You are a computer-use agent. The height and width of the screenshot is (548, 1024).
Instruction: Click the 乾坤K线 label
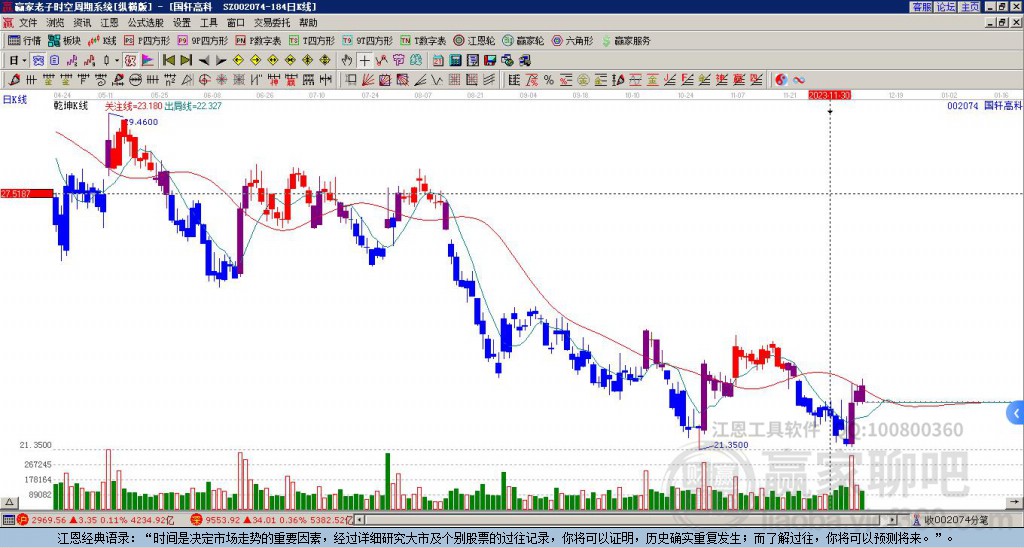[x=71, y=106]
